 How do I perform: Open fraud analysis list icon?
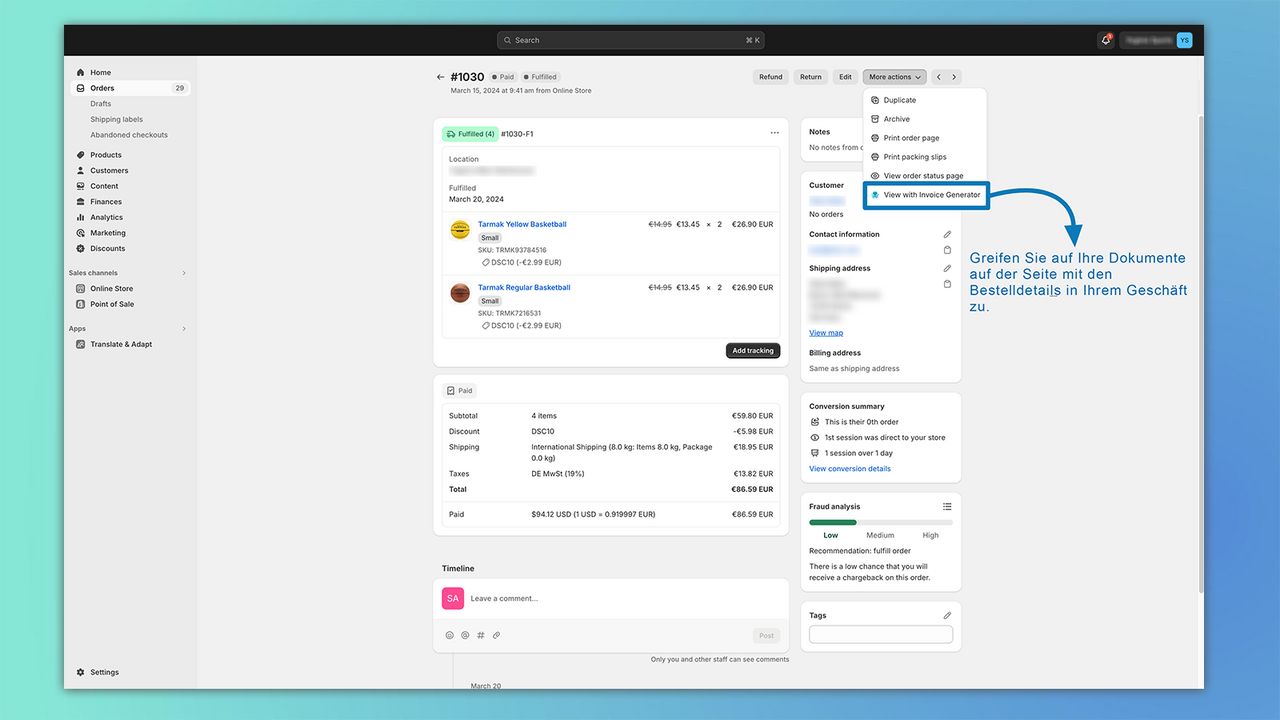pos(947,507)
